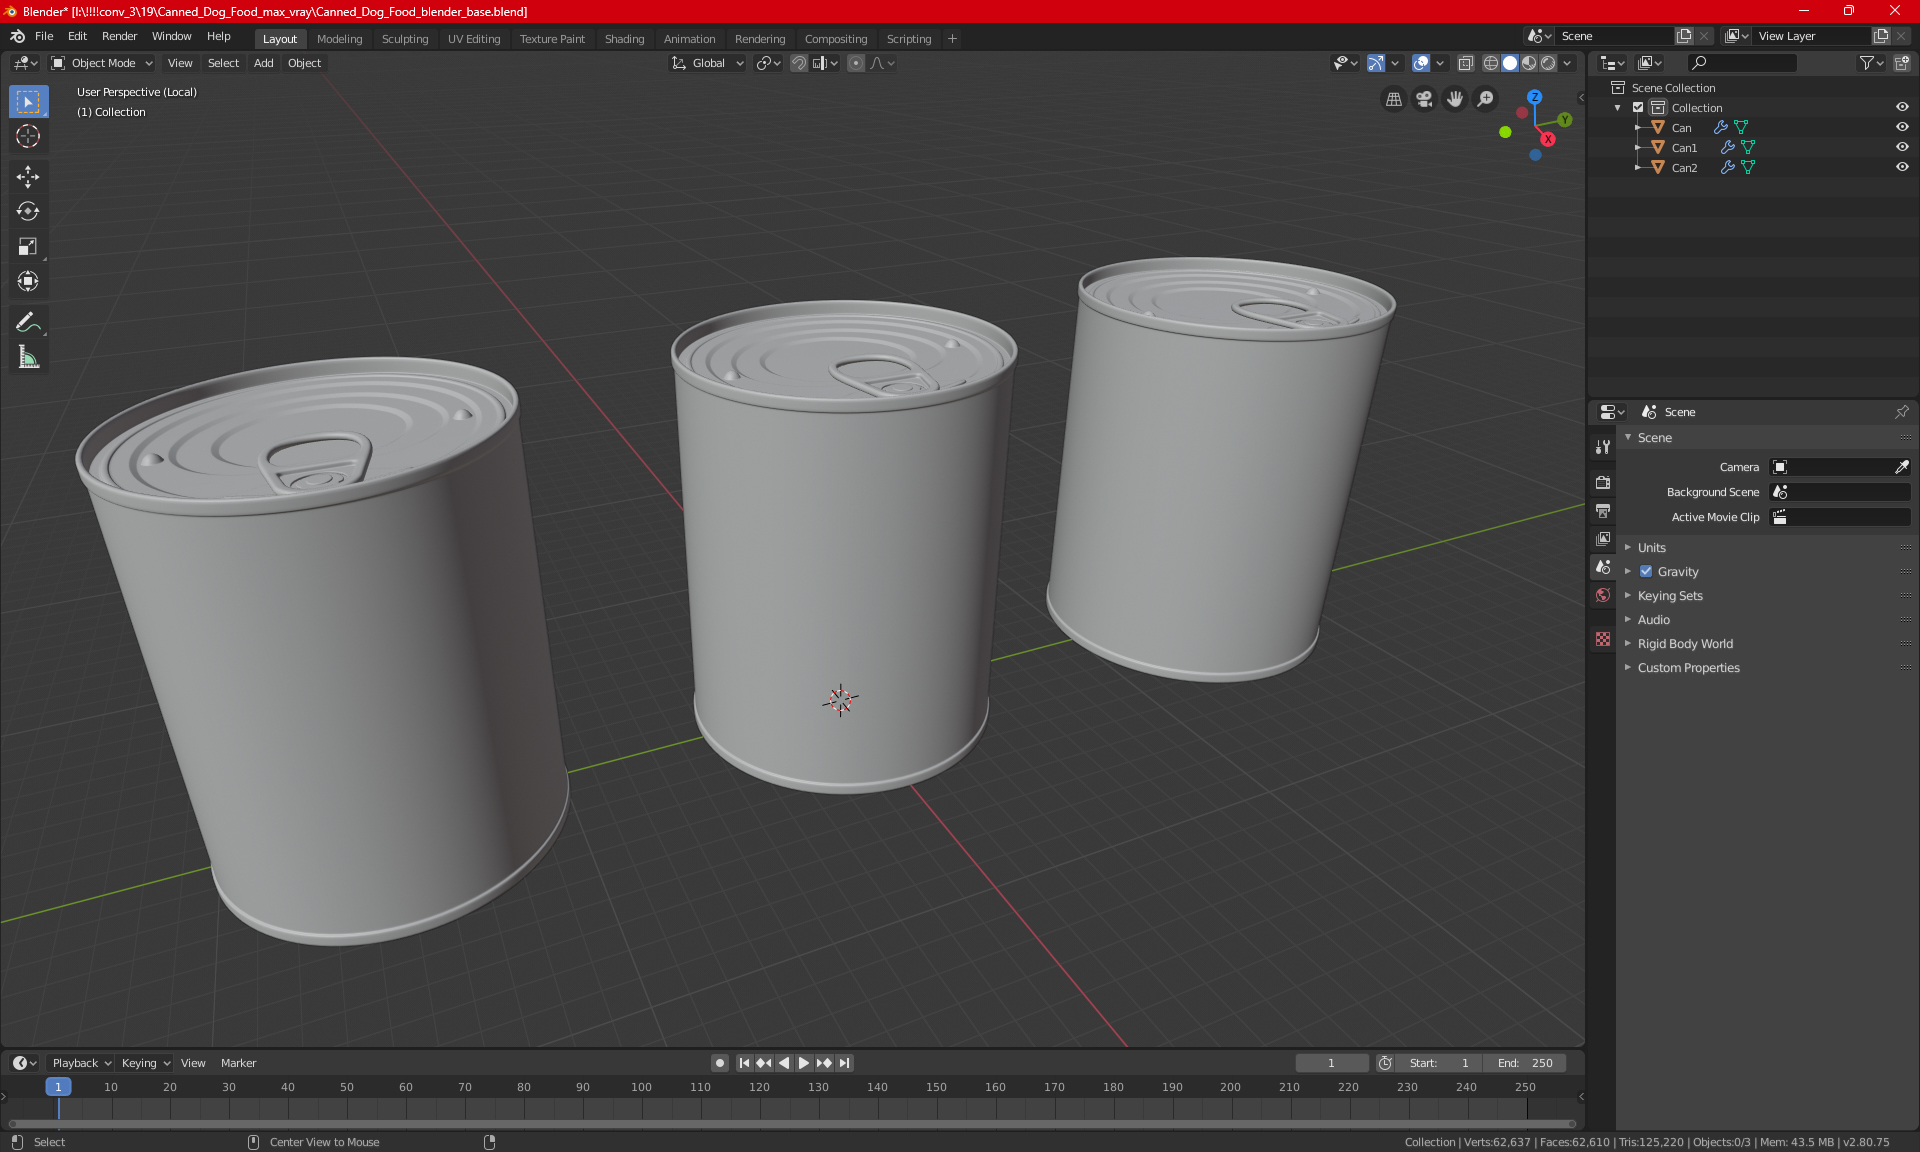
Task: Click the mesh data icon on Can2
Action: click(1748, 168)
